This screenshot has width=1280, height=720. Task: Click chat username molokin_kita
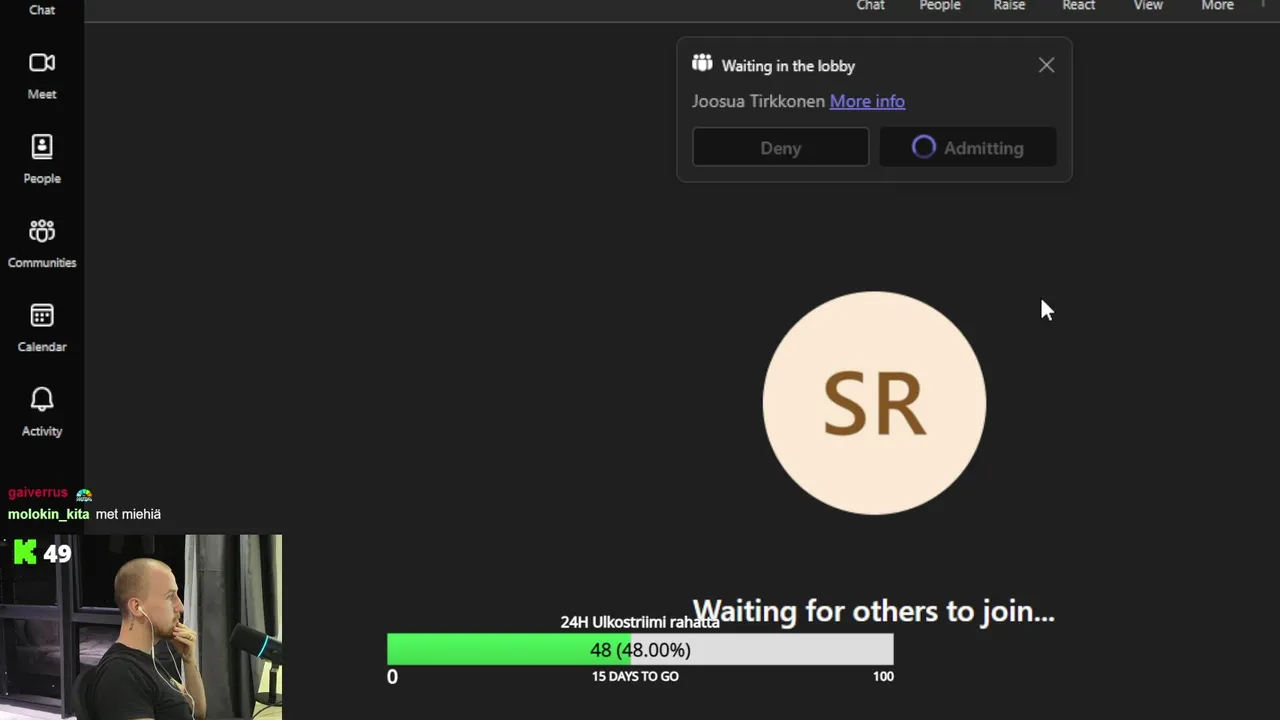[x=48, y=514]
